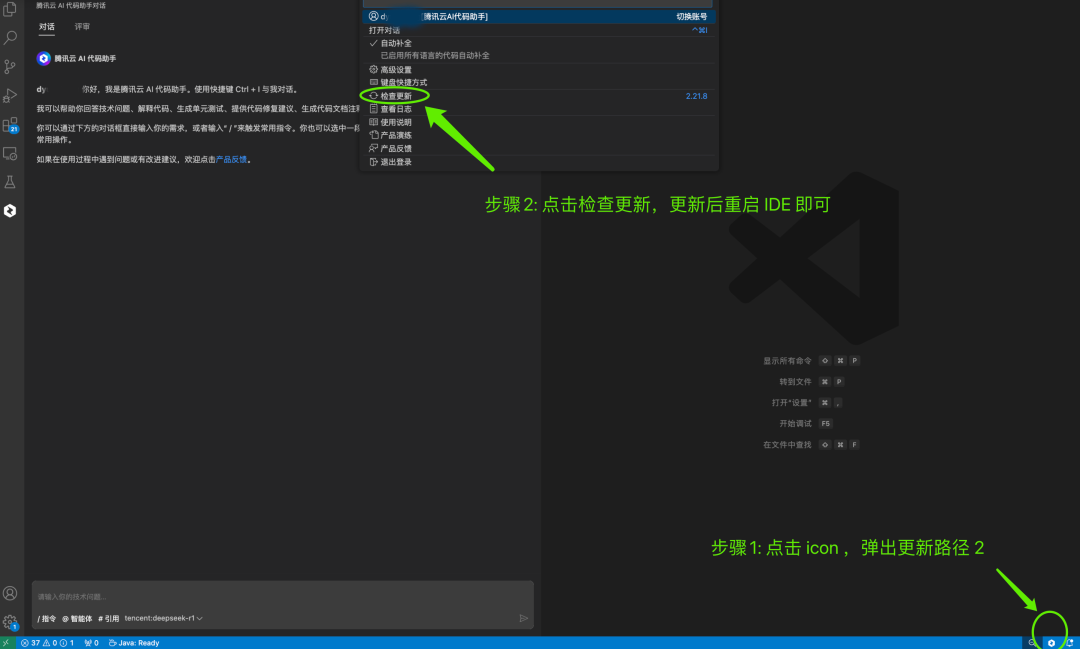Switch to the 对话 tab
The height and width of the screenshot is (649, 1080).
pyautogui.click(x=47, y=27)
